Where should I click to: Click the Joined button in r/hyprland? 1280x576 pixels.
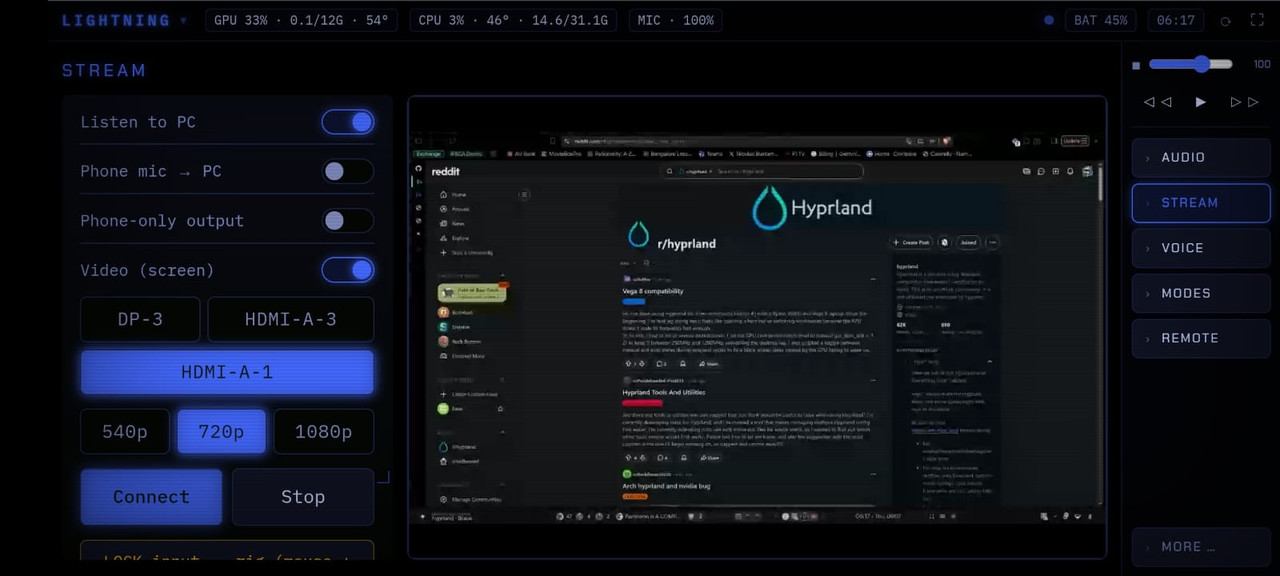pos(968,242)
